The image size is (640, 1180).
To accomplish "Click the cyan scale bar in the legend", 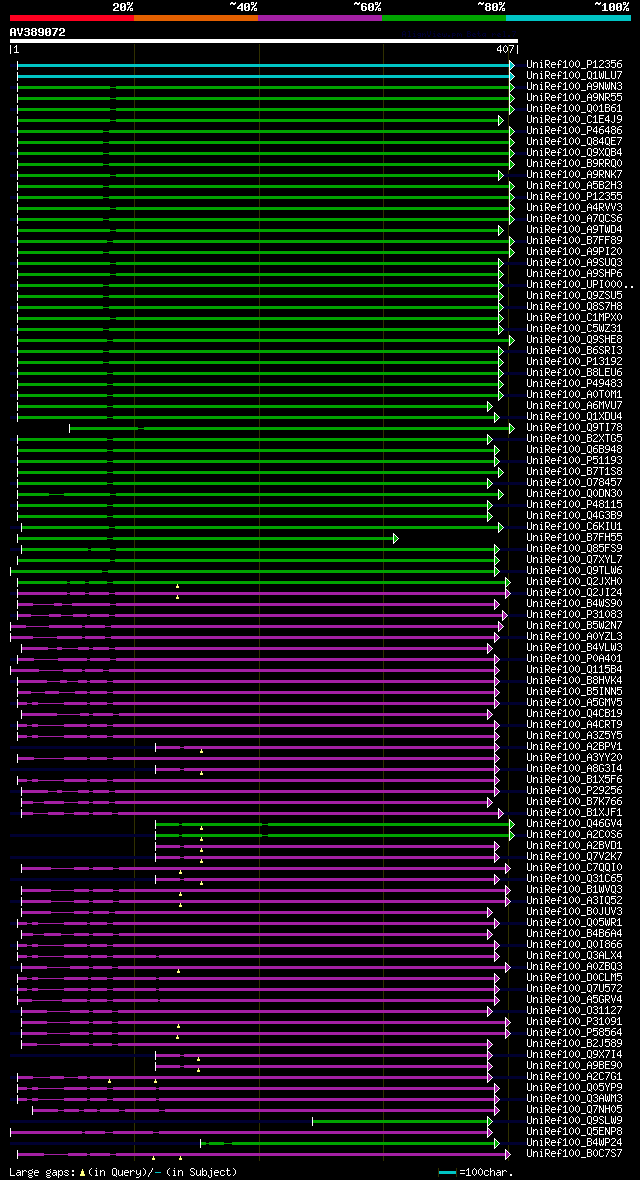I will click(448, 1172).
